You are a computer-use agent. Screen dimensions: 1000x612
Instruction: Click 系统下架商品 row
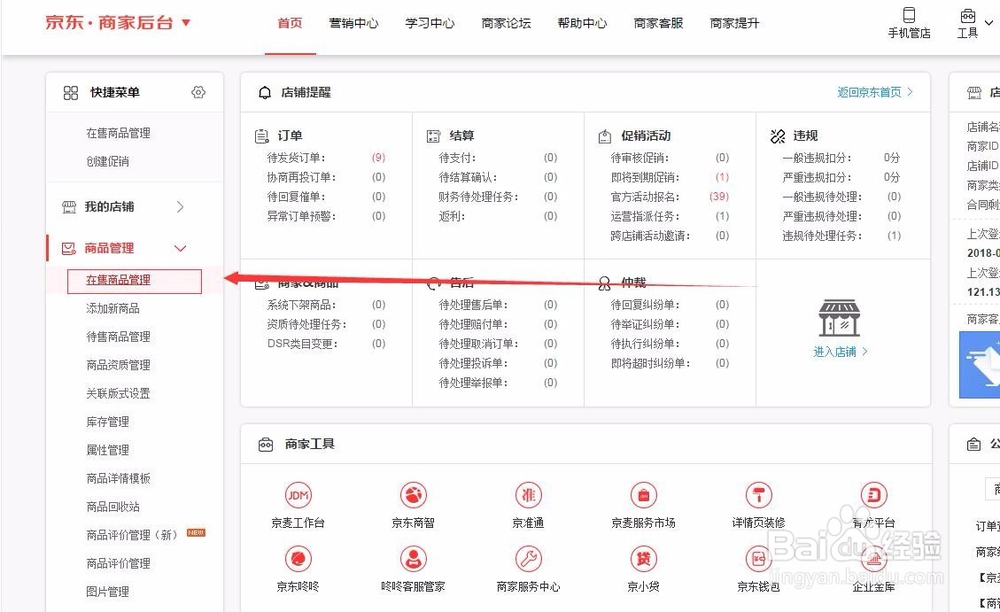pos(326,305)
